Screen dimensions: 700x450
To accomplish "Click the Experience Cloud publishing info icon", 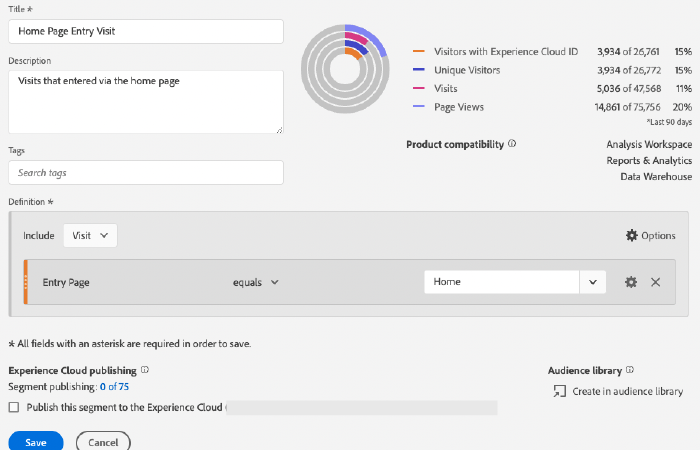I will (145, 370).
